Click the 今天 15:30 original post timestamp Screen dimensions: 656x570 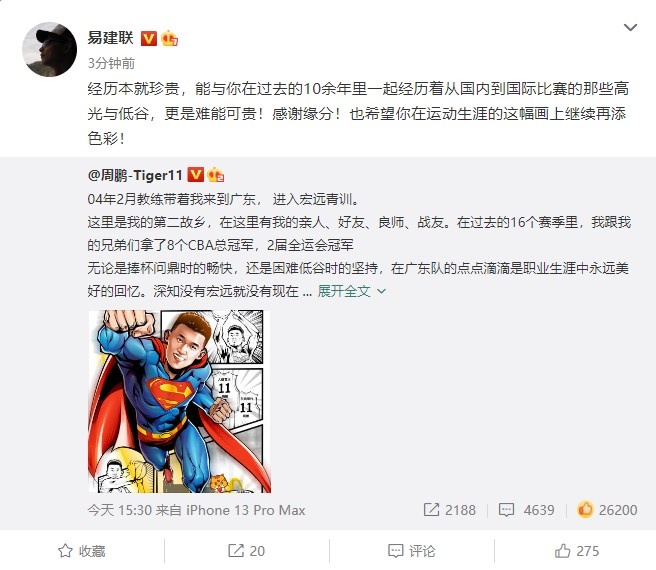(x=120, y=510)
